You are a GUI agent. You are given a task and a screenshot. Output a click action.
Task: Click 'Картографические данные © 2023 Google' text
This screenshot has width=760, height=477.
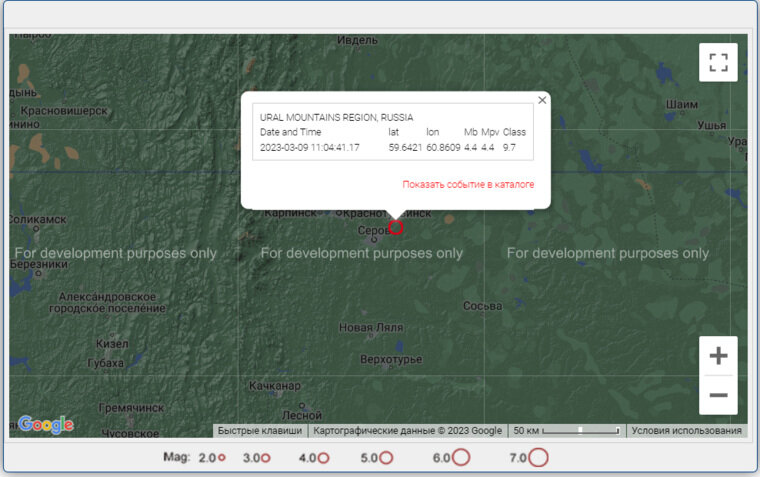coord(407,430)
